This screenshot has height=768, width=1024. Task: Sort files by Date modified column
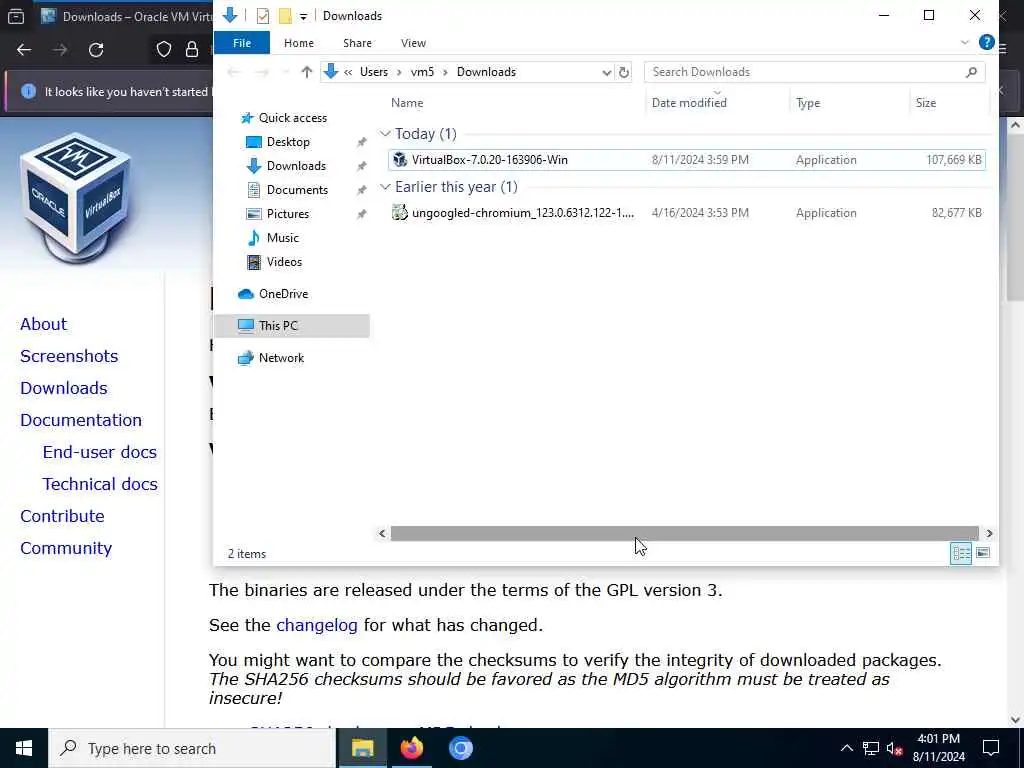tap(689, 103)
